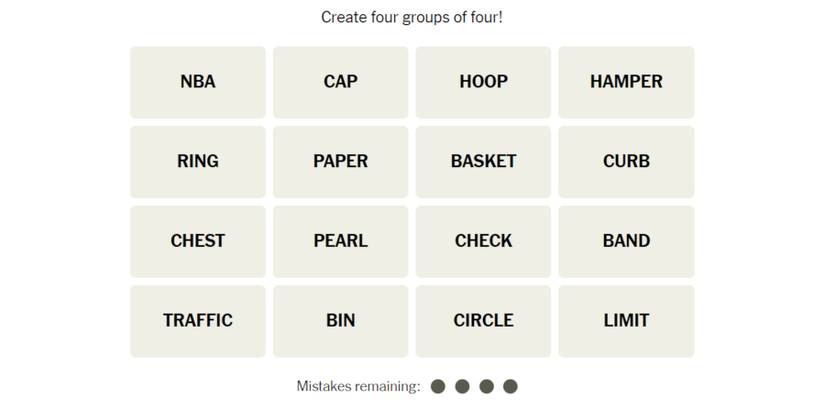Screen dimensions: 825x413
Task: Pick the CIRCLE word tile
Action: (x=483, y=321)
